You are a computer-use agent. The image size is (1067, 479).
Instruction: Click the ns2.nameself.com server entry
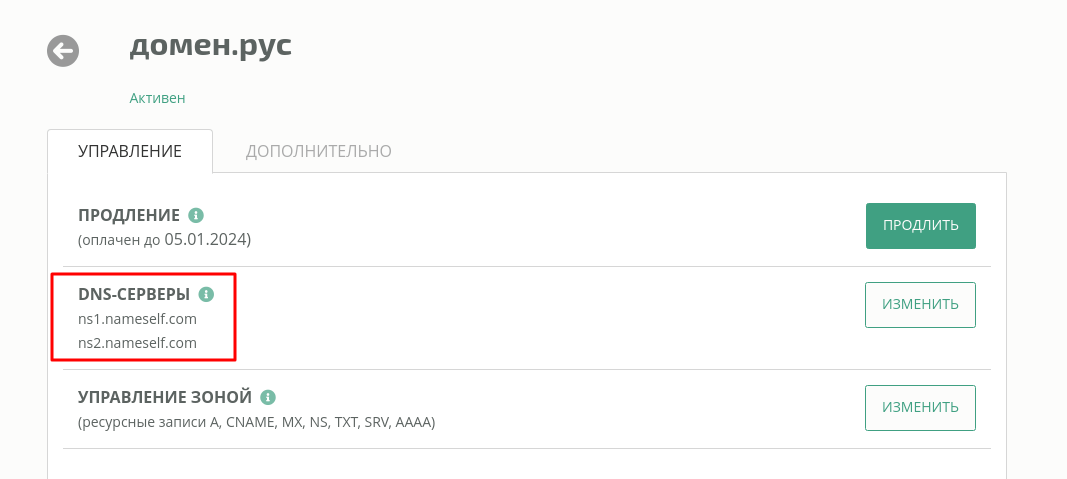coord(137,343)
